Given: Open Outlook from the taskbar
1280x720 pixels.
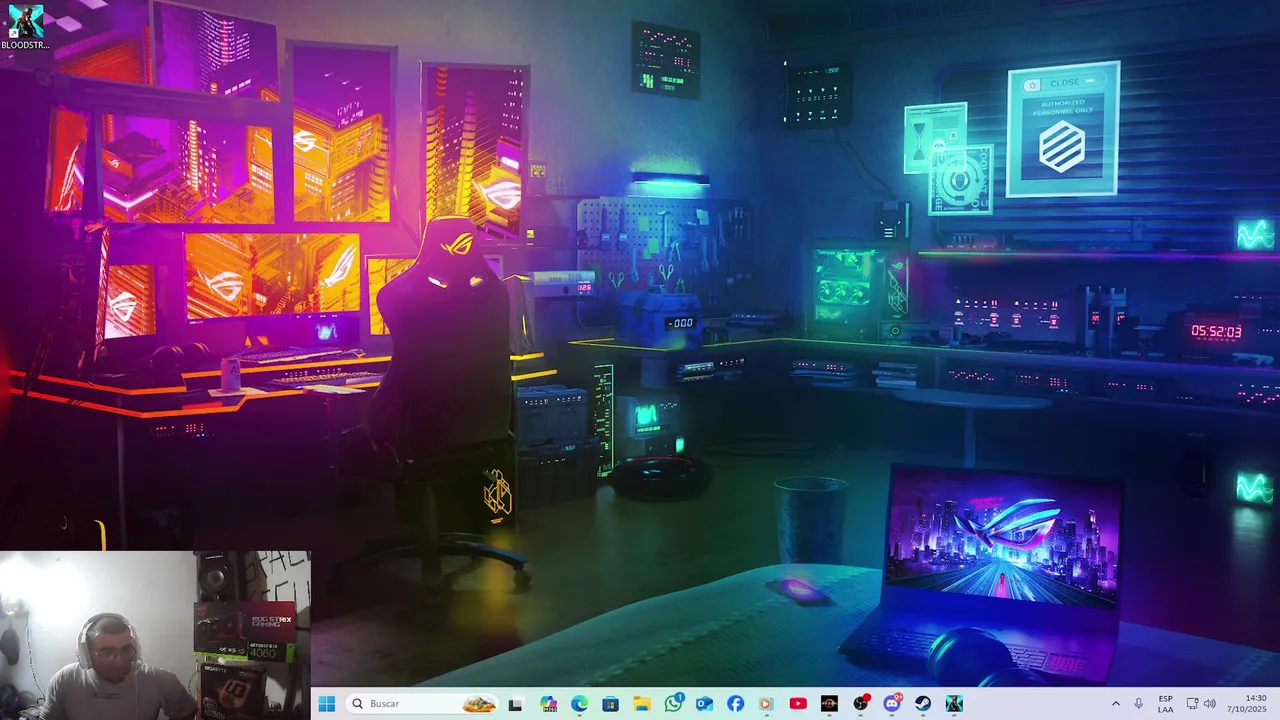Looking at the screenshot, I should [x=704, y=704].
